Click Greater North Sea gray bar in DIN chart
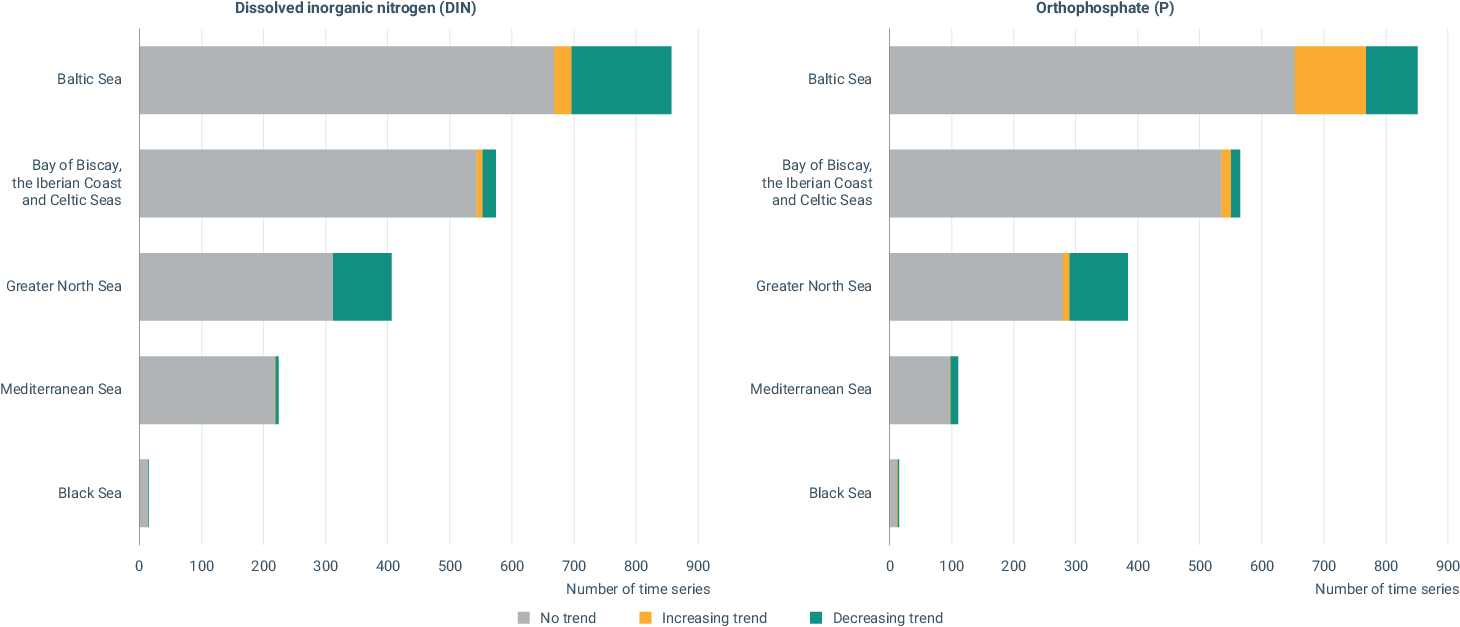The width and height of the screenshot is (1460, 627). pos(236,287)
